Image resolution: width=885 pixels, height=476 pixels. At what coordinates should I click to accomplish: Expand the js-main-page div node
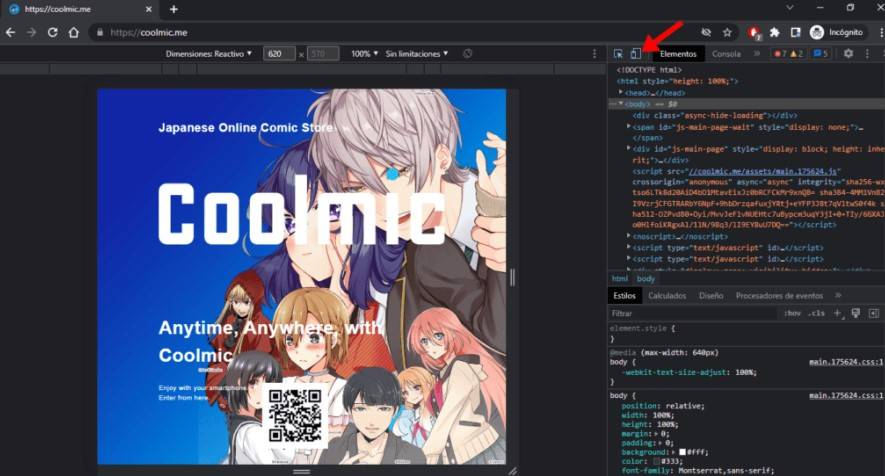pos(629,149)
